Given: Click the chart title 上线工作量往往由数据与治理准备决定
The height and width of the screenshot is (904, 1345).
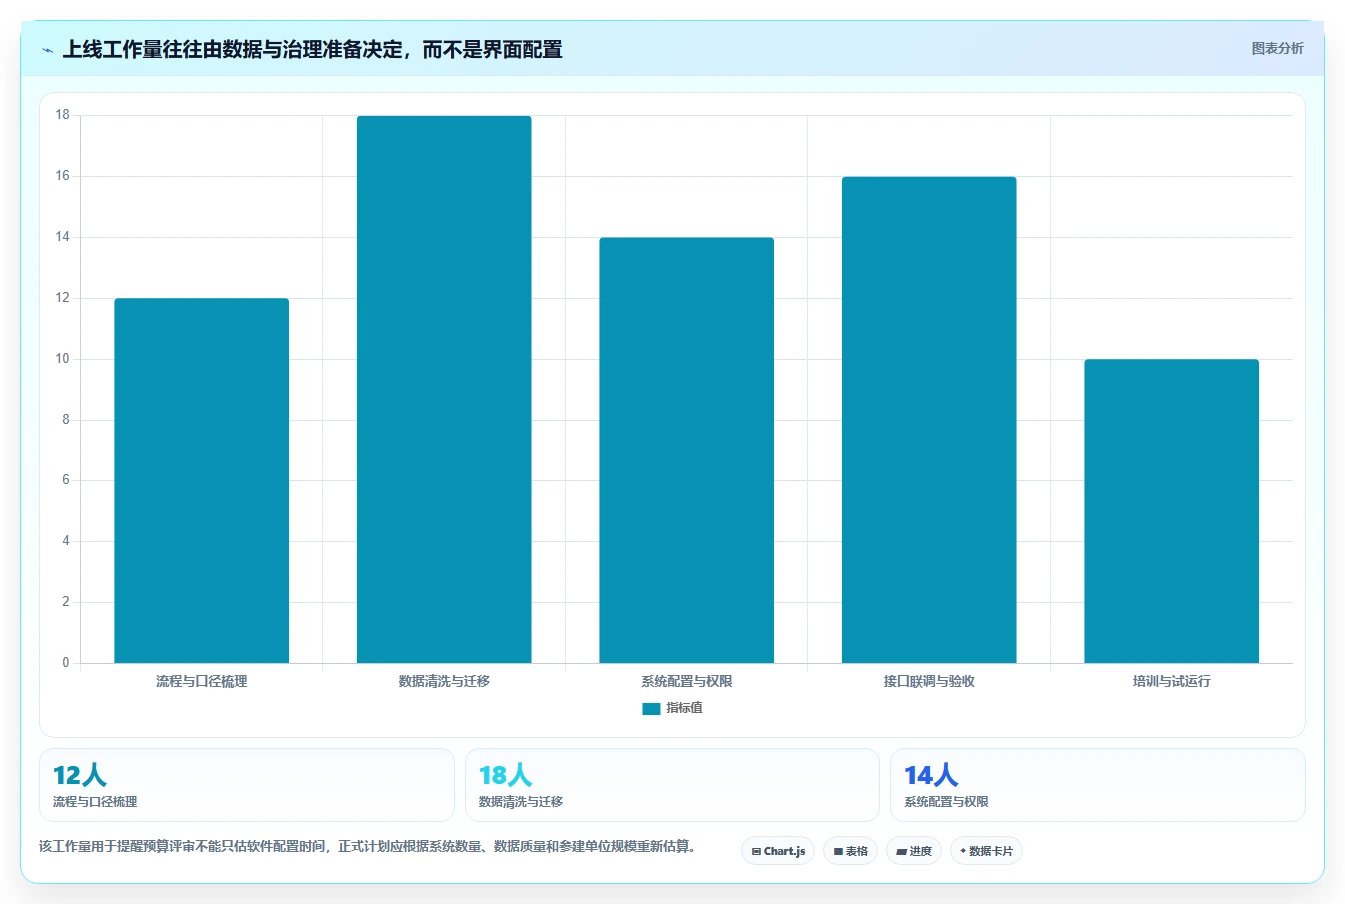Looking at the screenshot, I should pos(312,49).
